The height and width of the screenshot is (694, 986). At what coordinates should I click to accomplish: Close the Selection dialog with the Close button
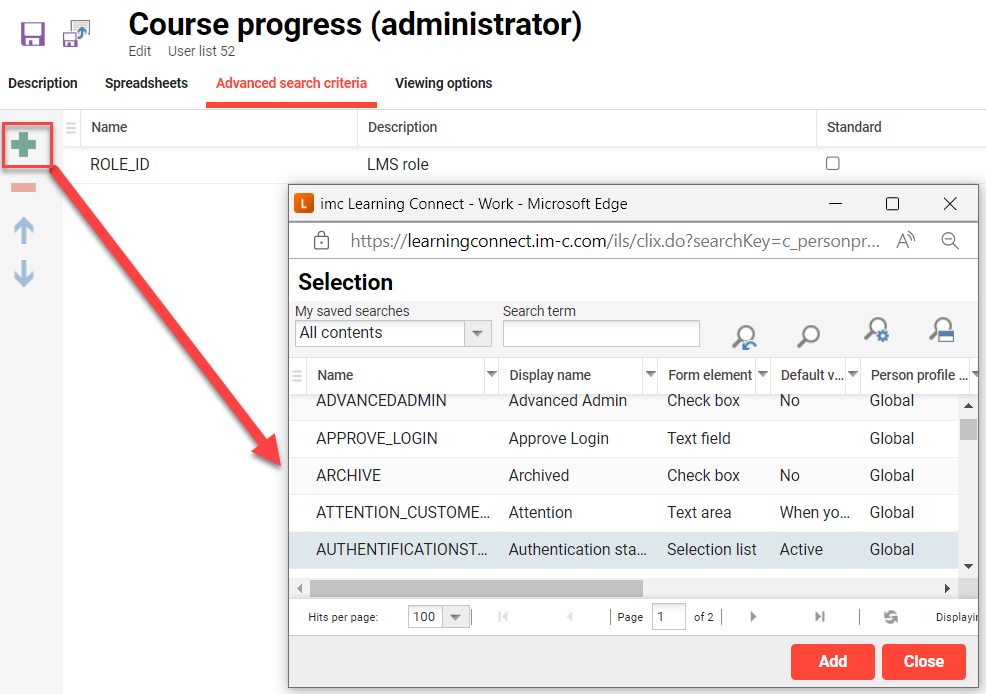tap(923, 661)
